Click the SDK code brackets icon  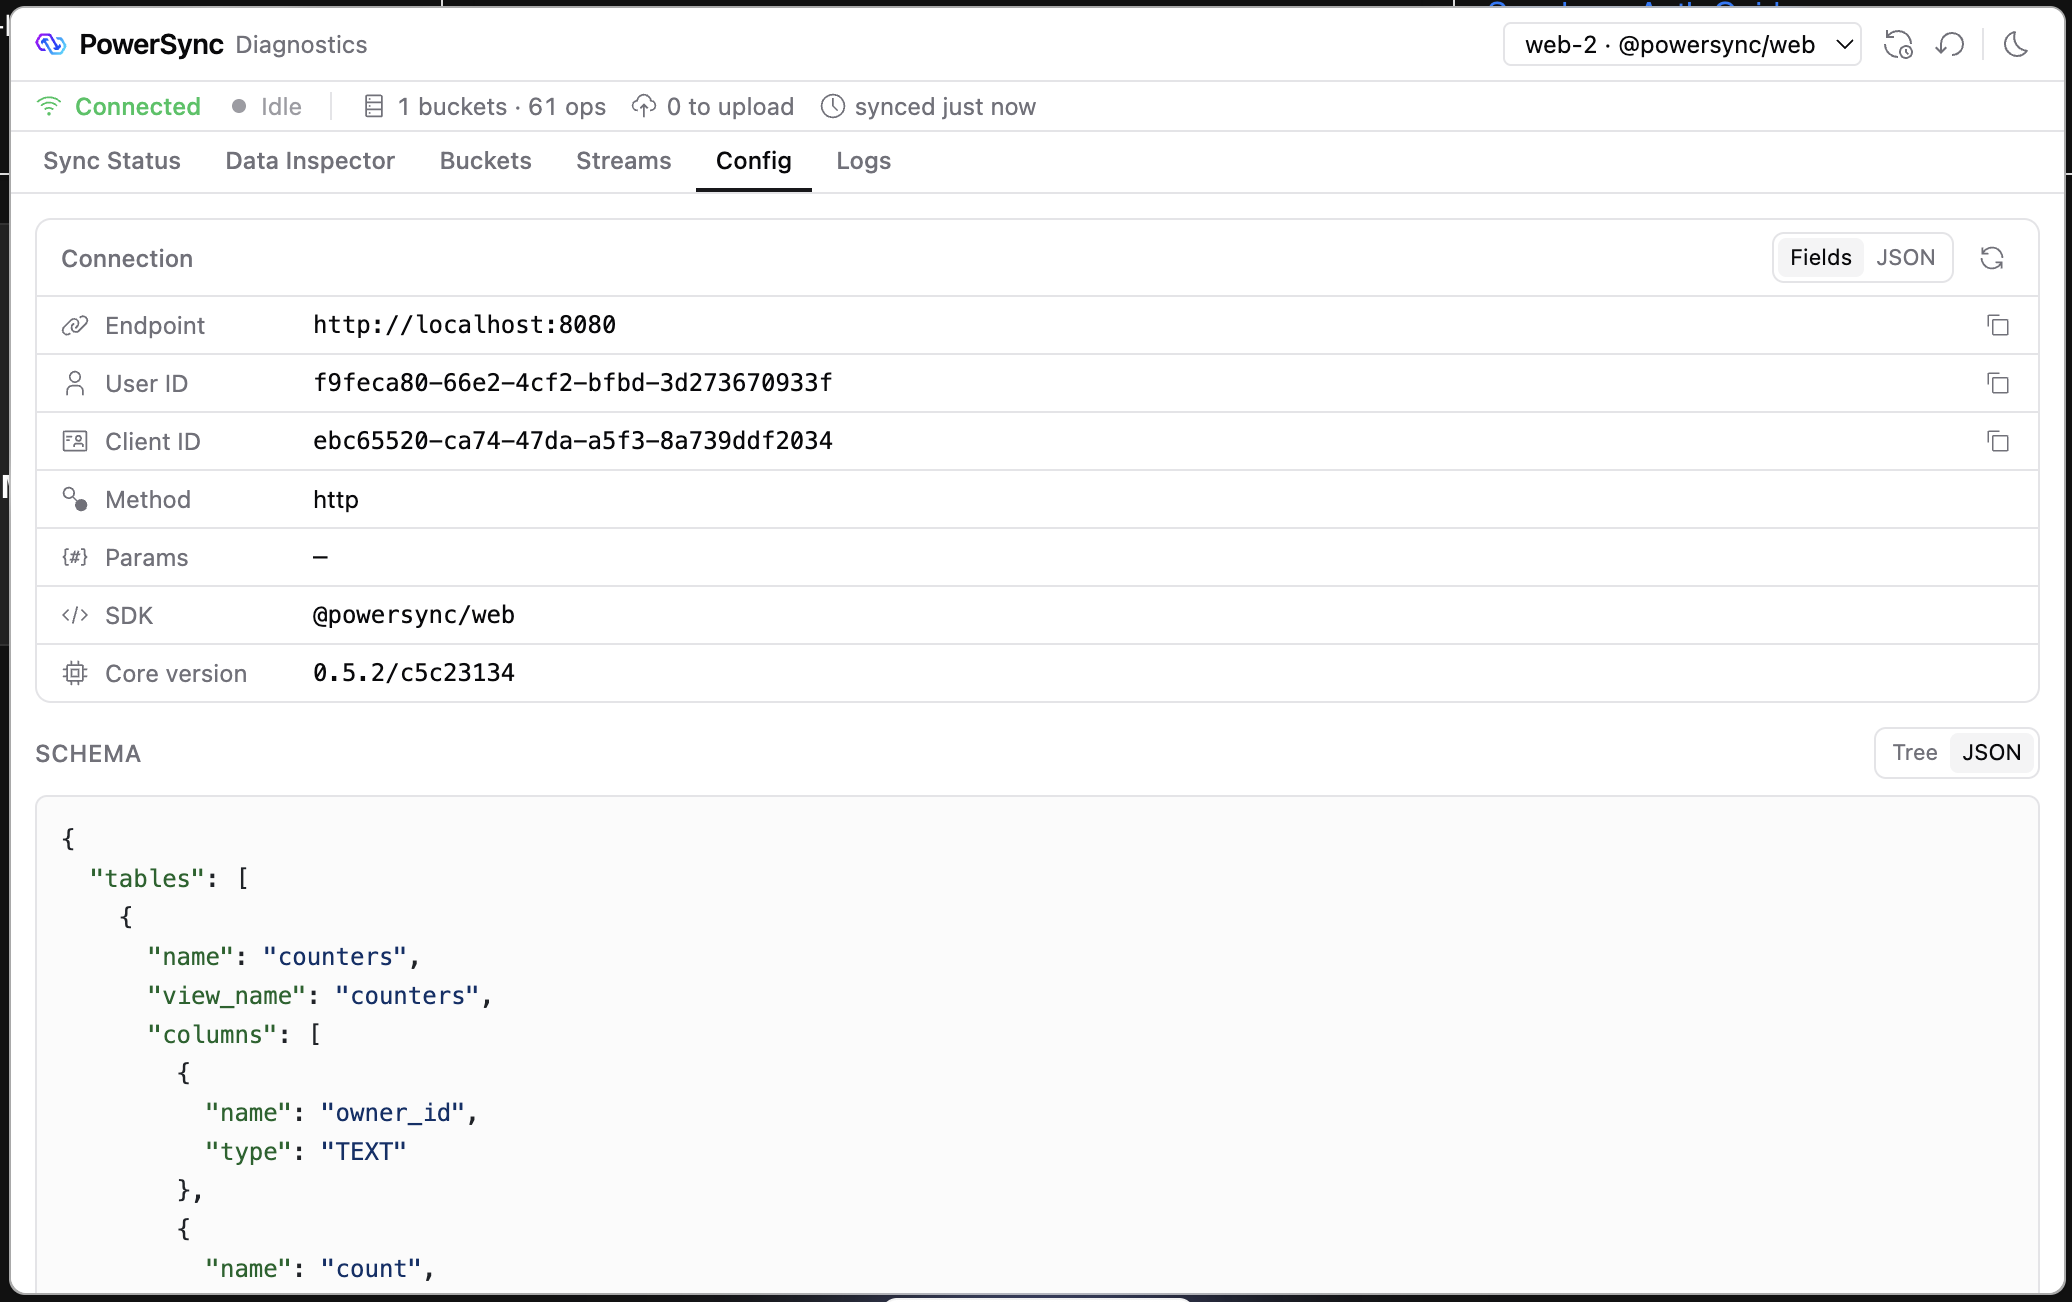click(x=75, y=615)
